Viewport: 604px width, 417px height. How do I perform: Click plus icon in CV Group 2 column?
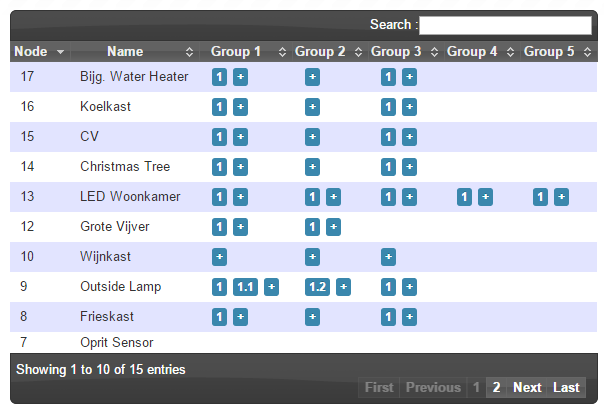[x=312, y=137]
